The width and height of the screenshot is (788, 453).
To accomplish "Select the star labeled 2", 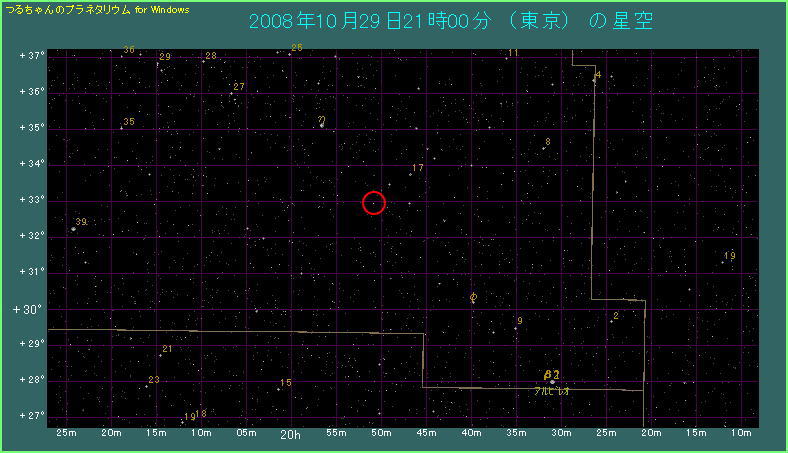I will coord(611,322).
